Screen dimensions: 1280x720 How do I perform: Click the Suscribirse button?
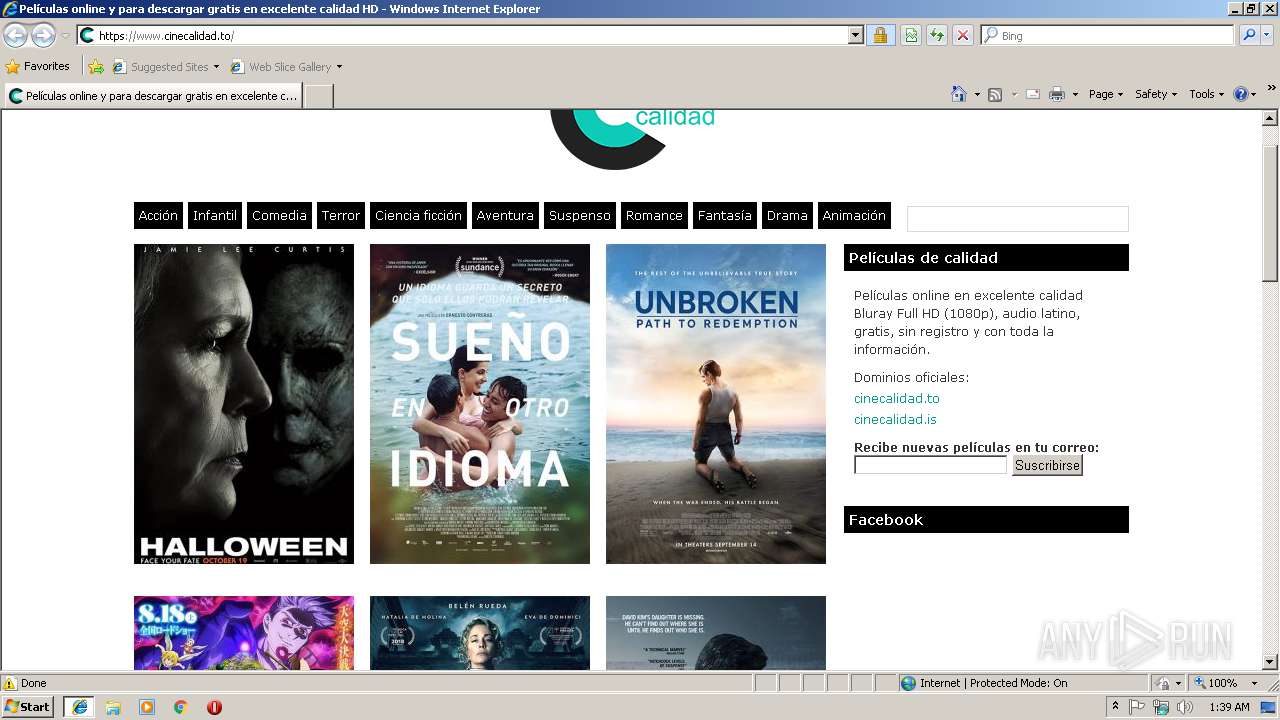[x=1047, y=465]
